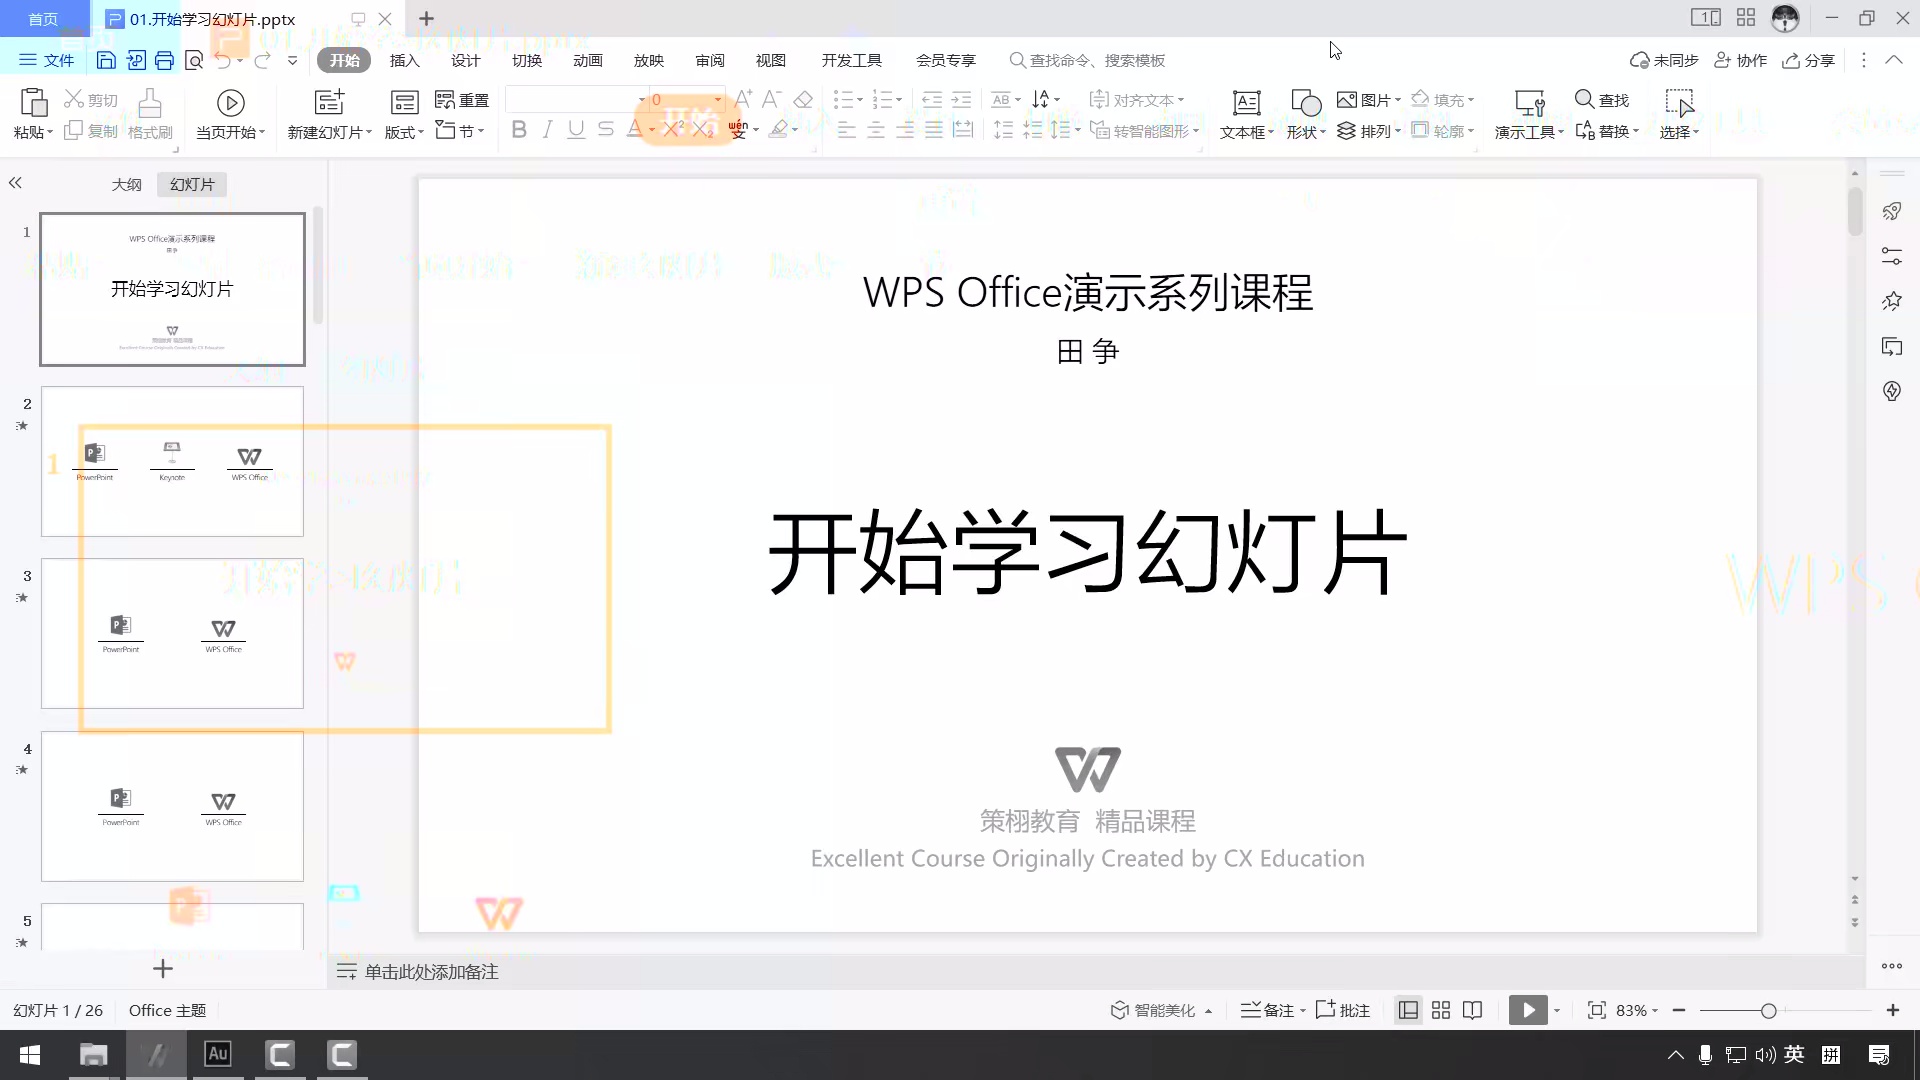This screenshot has width=1920, height=1080.
Task: Click the Paste icon
Action: (33, 103)
